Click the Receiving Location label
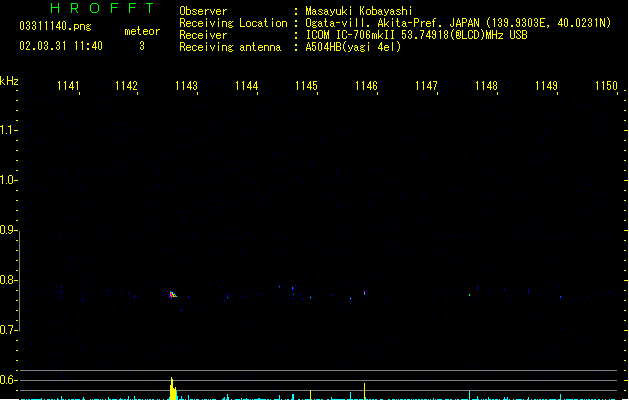 (x=233, y=23)
